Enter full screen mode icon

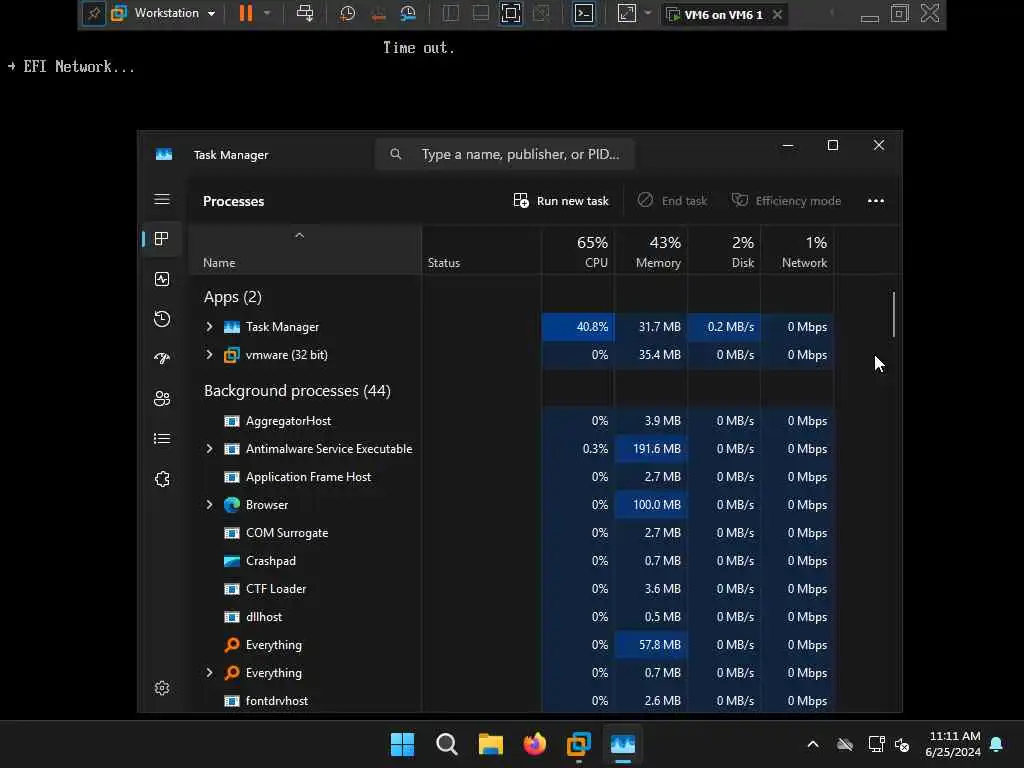coord(511,14)
